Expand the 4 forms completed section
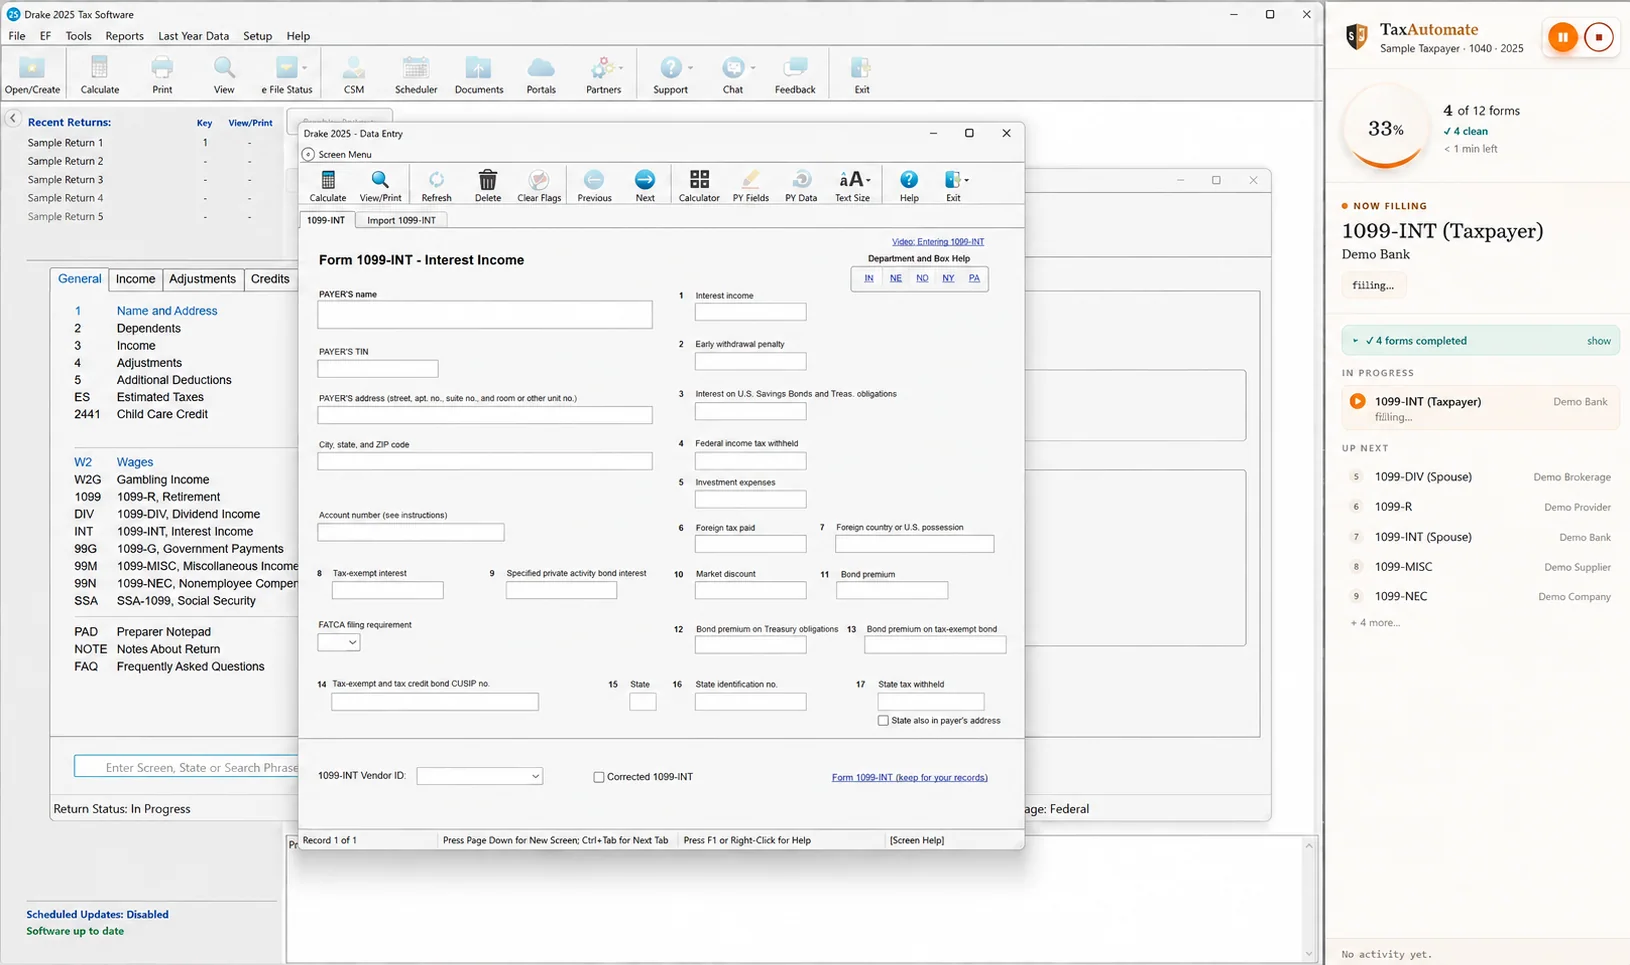1630x965 pixels. coord(1355,341)
